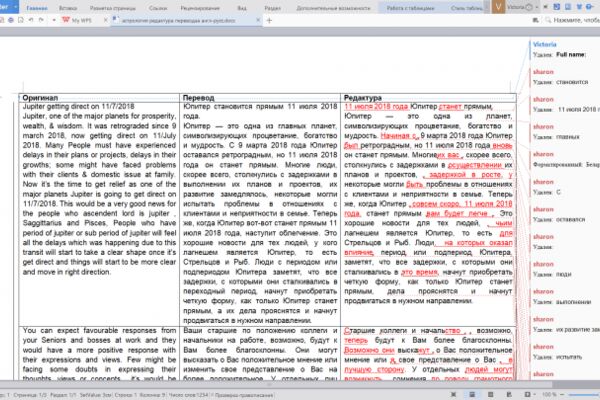Click the icon left of the search field
Viewport: 600px width, 400px height.
(536, 20)
